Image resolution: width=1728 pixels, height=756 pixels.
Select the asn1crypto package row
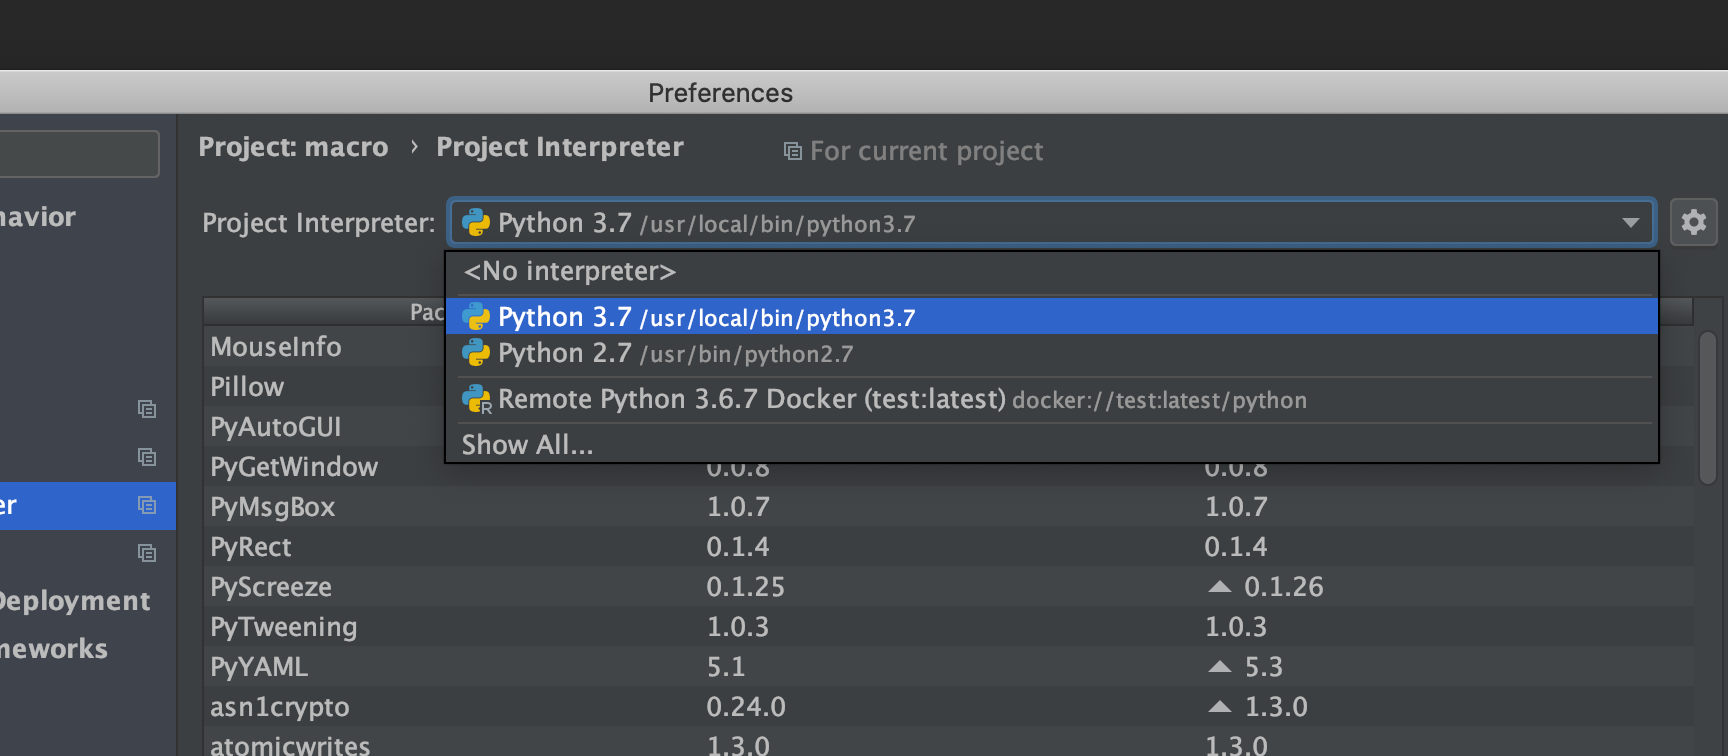coord(948,707)
